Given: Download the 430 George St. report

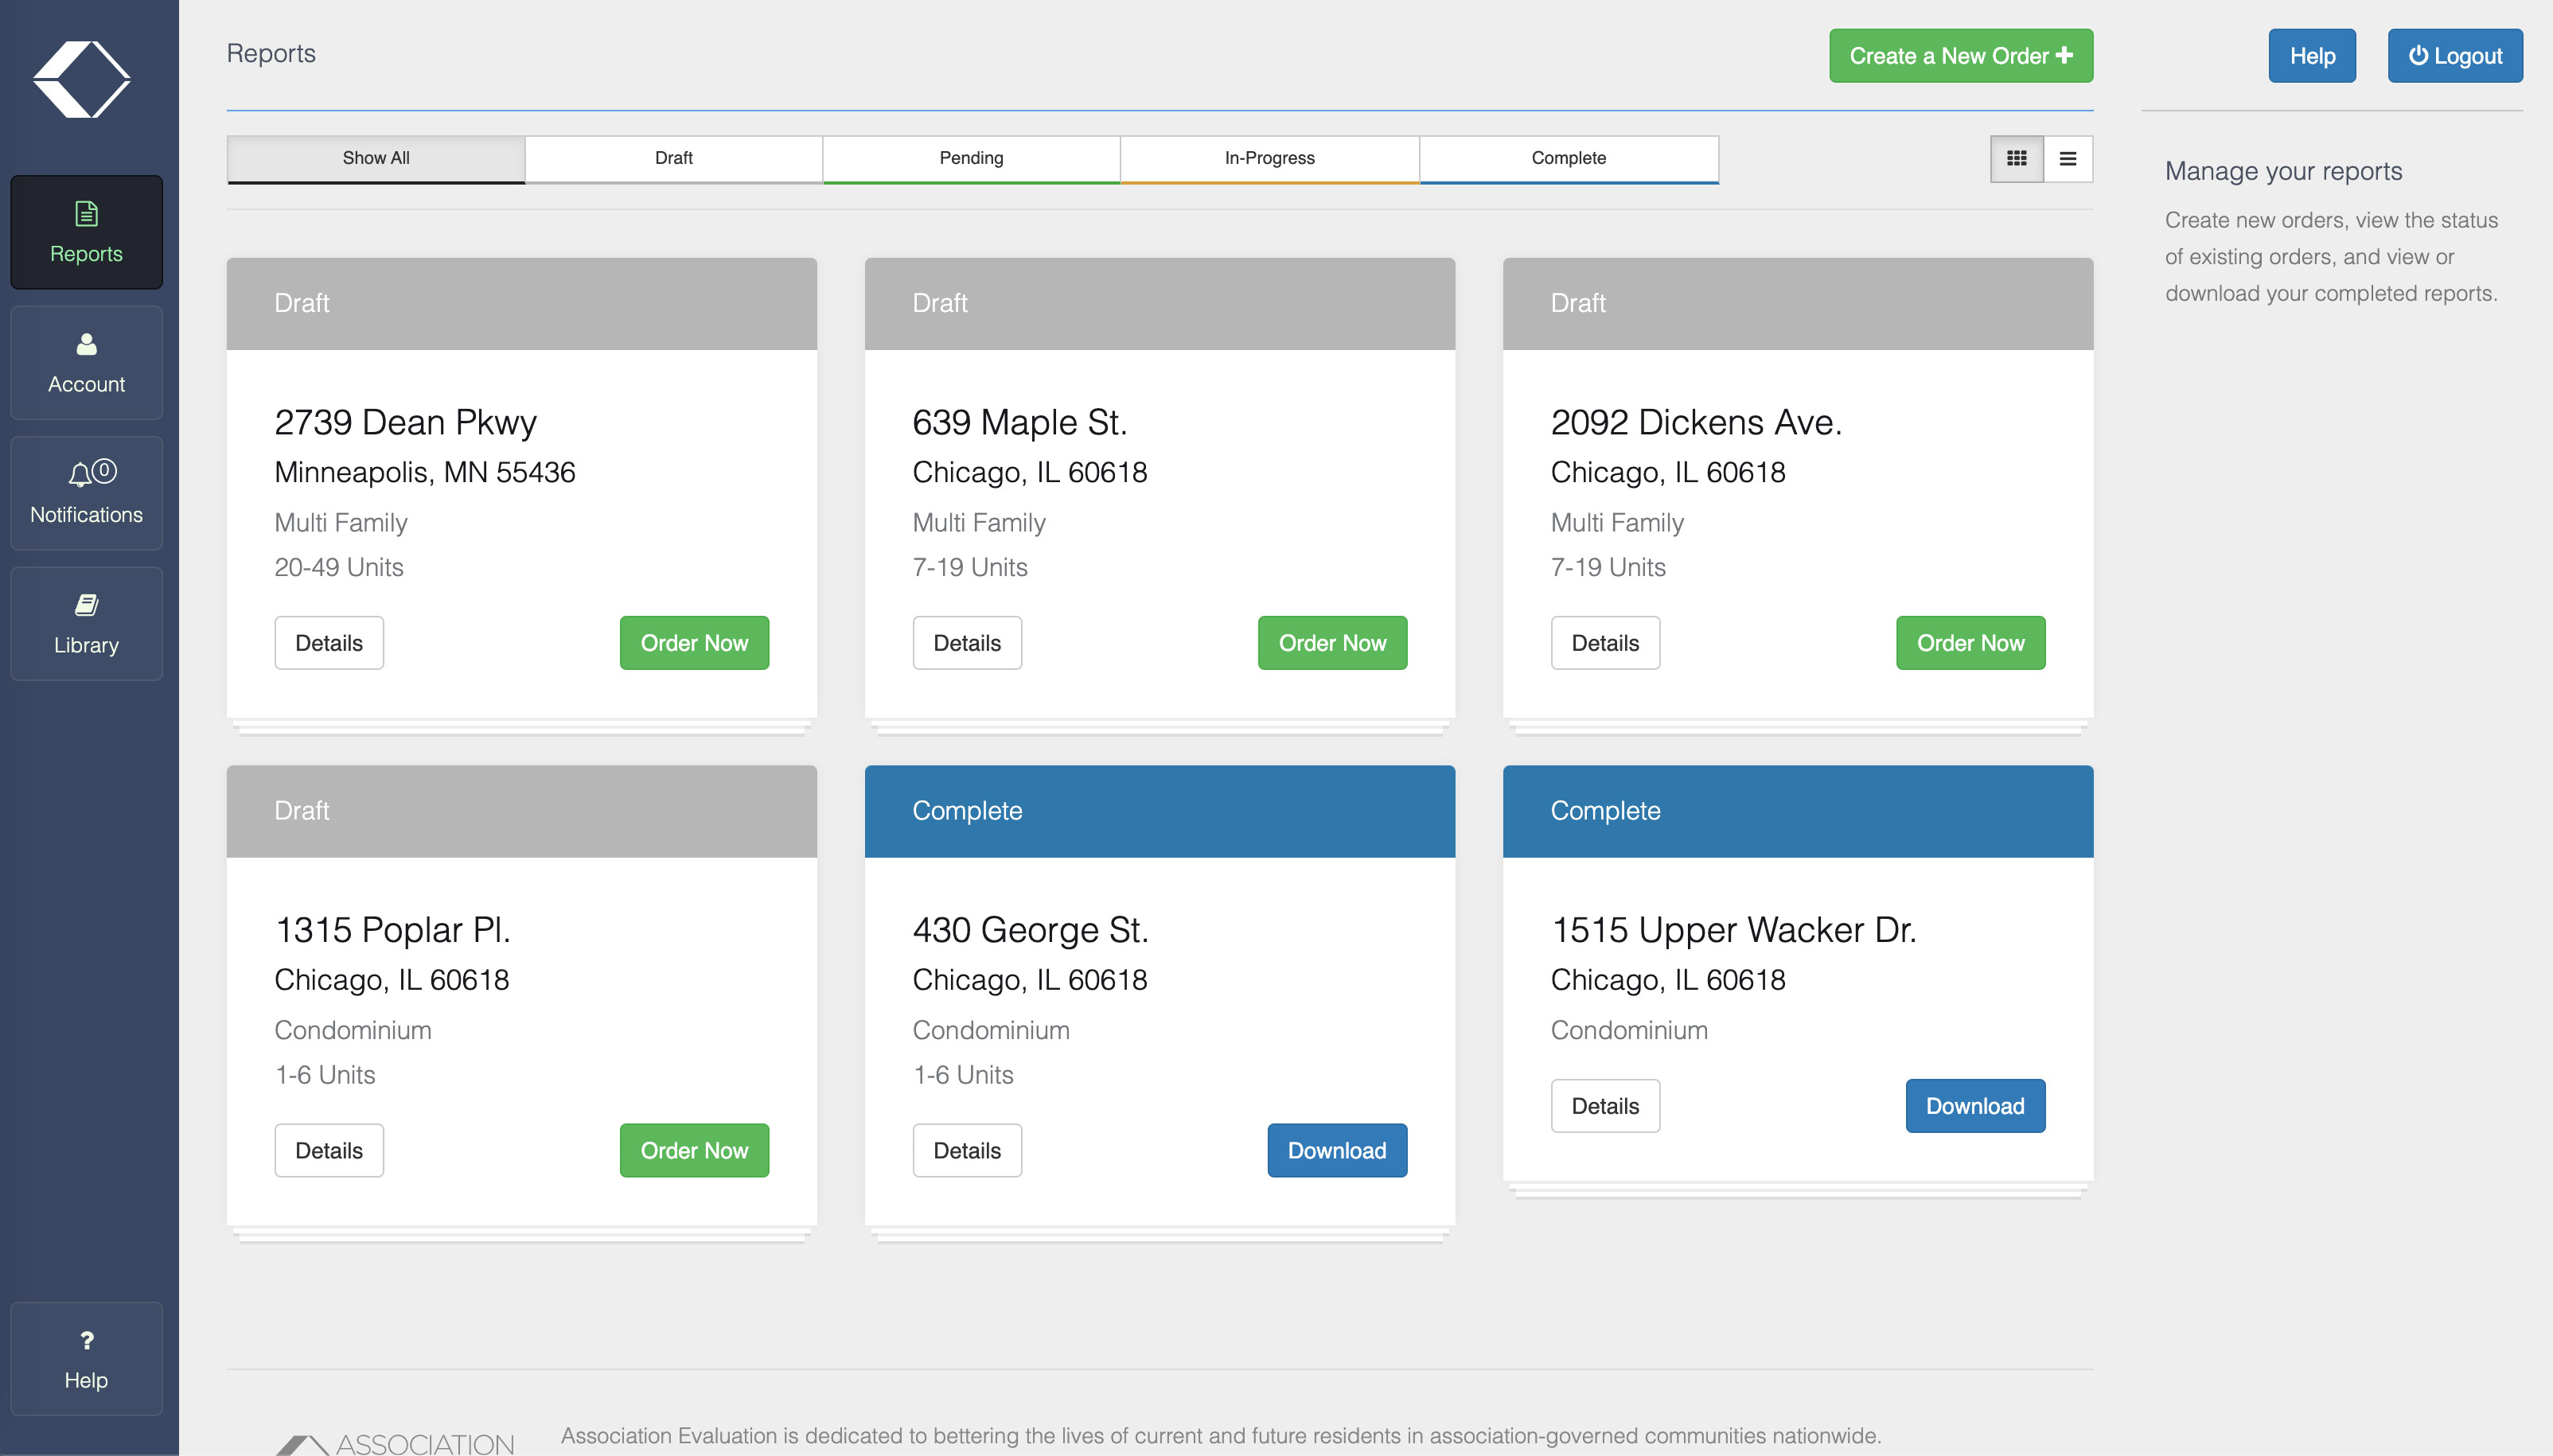Looking at the screenshot, I should [1336, 1150].
